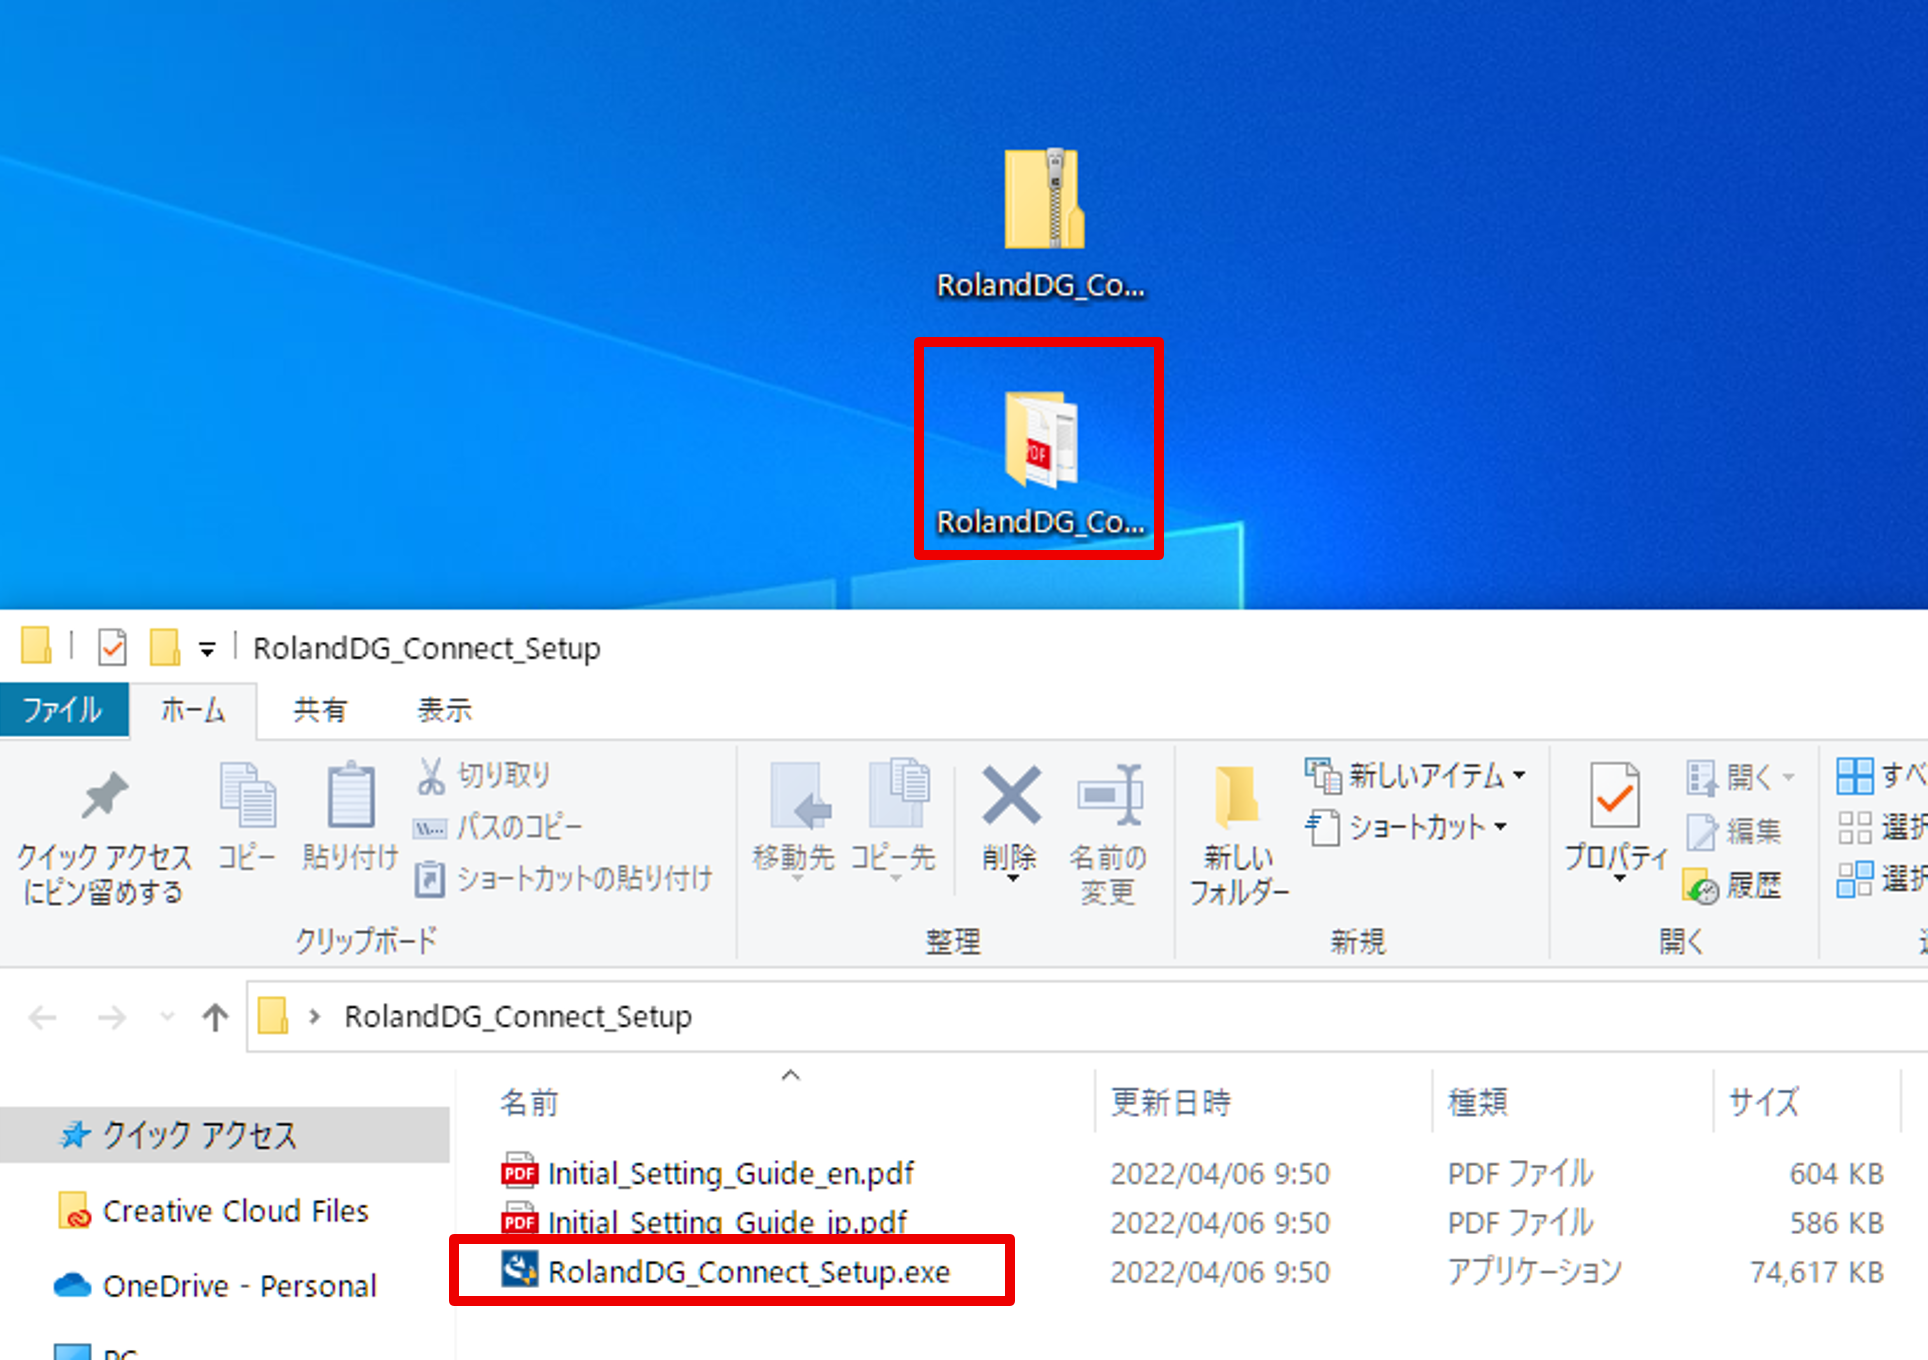Screen dimensions: 1928x1360
Task: Click the 604 KB size cell
Action: (x=1836, y=1173)
